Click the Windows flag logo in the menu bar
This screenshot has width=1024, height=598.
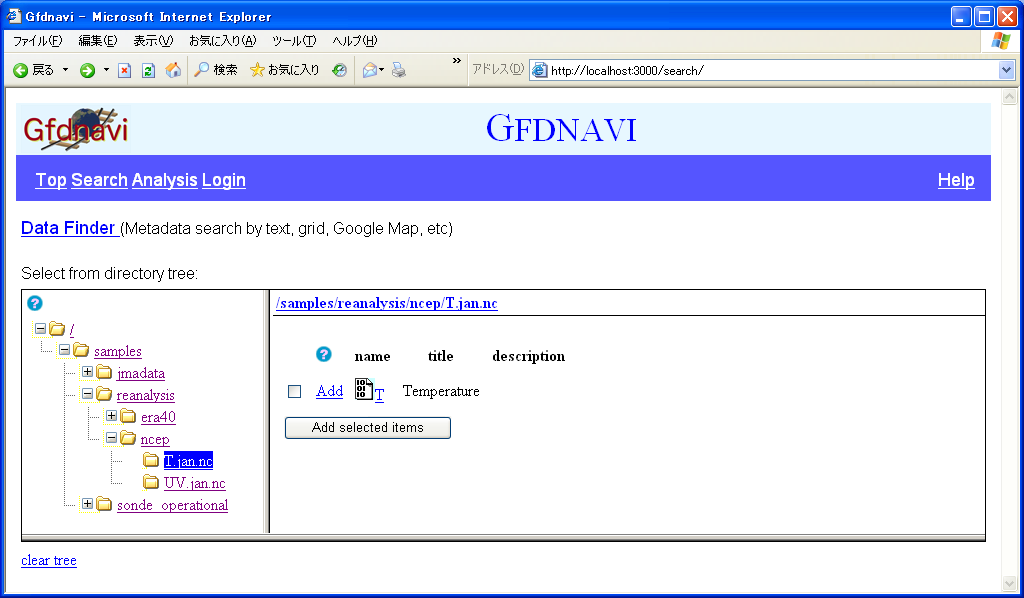coord(1000,40)
